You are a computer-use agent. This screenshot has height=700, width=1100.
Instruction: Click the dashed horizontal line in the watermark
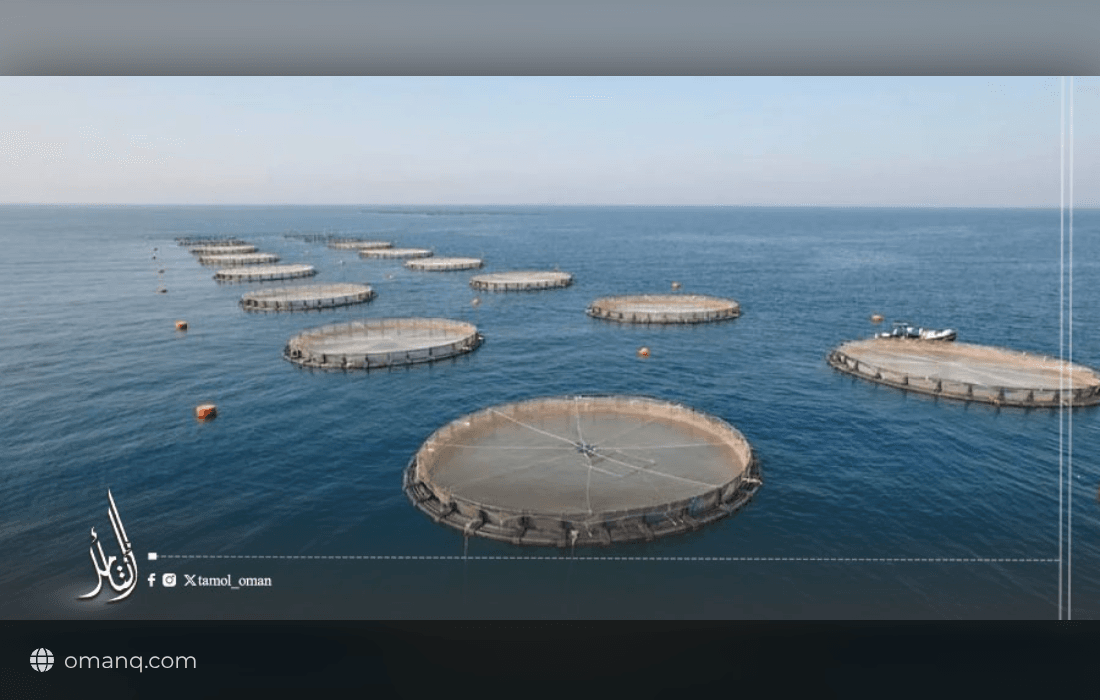coord(608,558)
